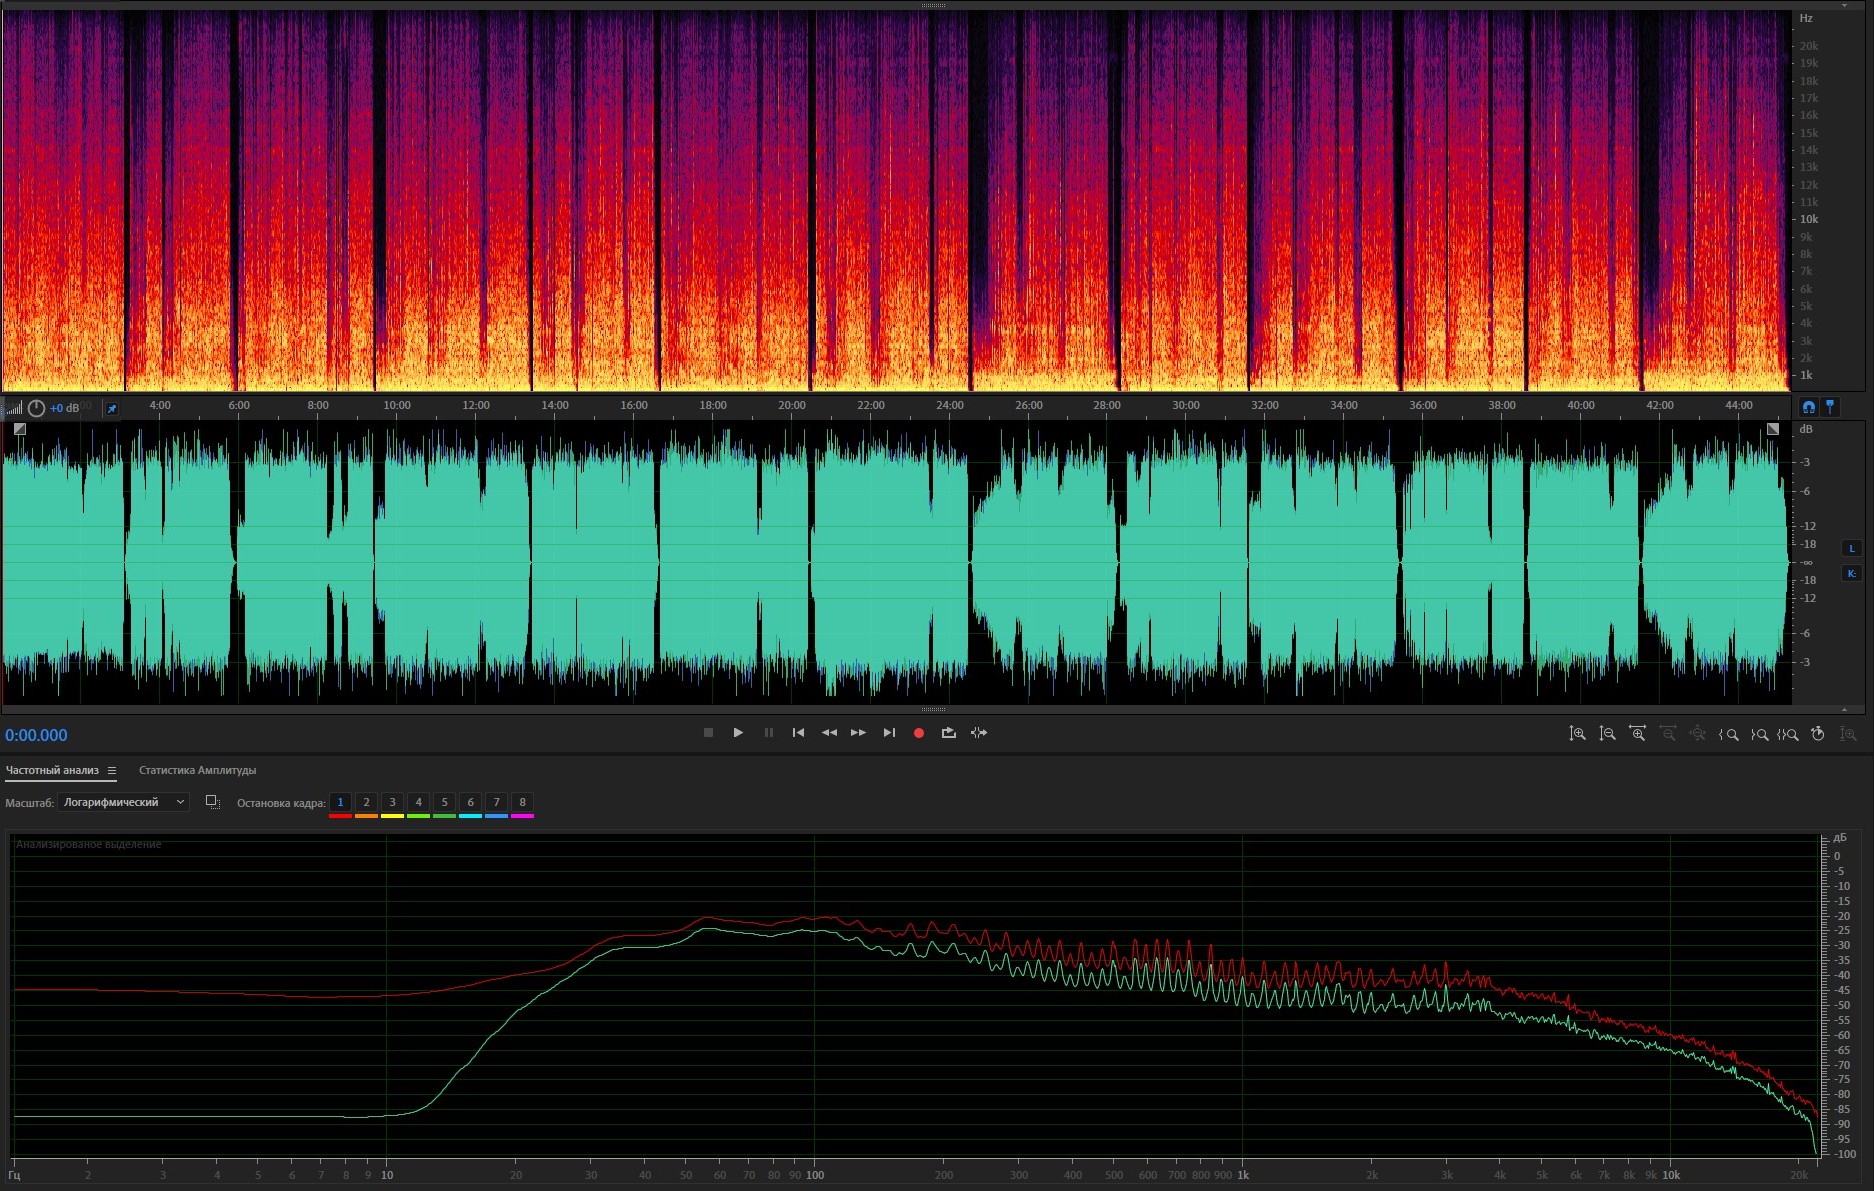The width and height of the screenshot is (1874, 1191).
Task: Click the red Record button
Action: pyautogui.click(x=918, y=733)
